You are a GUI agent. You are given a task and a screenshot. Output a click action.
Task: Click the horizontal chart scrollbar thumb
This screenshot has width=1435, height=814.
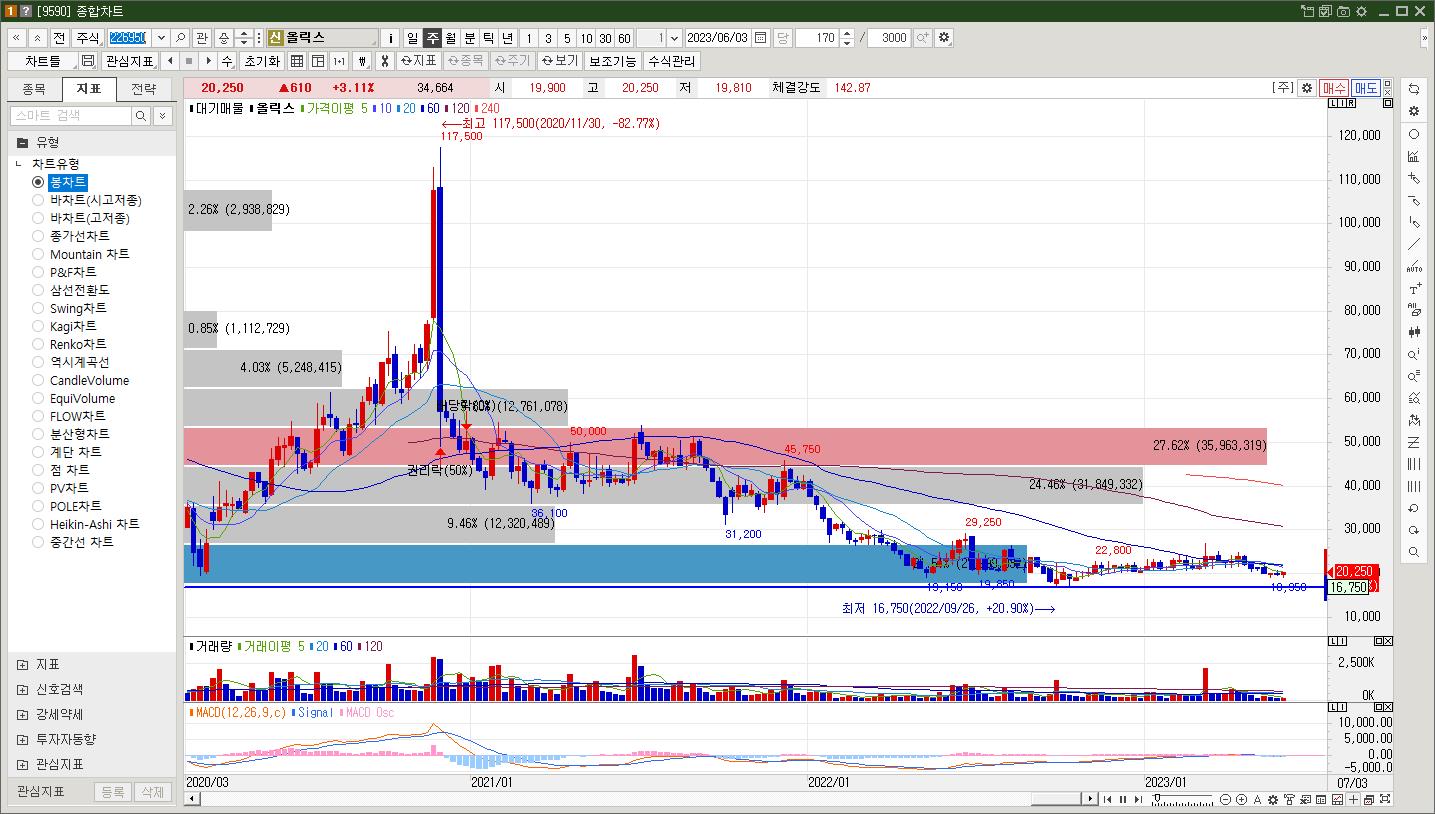pyautogui.click(x=1058, y=799)
